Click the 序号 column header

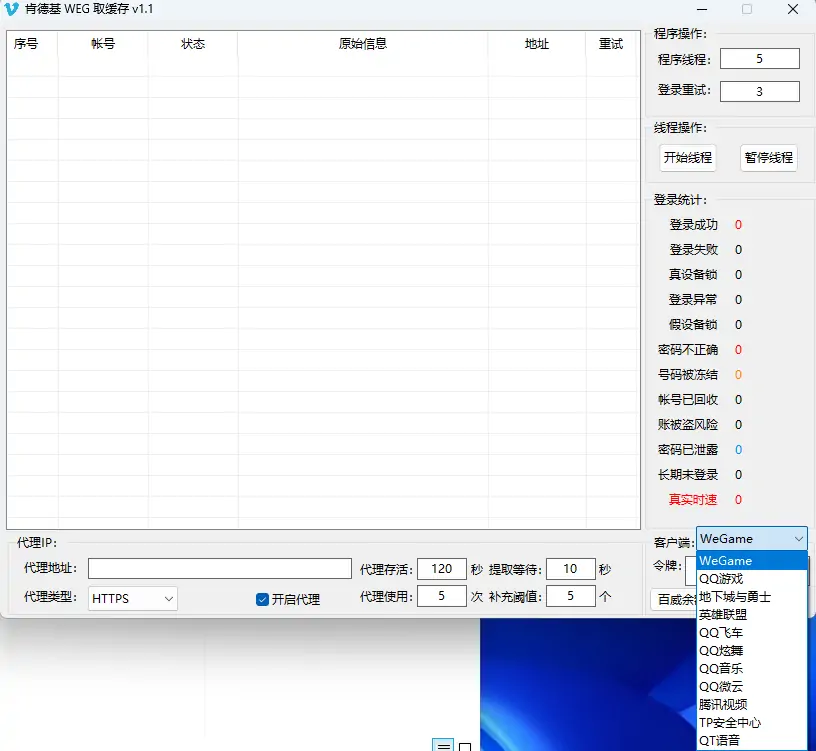pos(32,44)
